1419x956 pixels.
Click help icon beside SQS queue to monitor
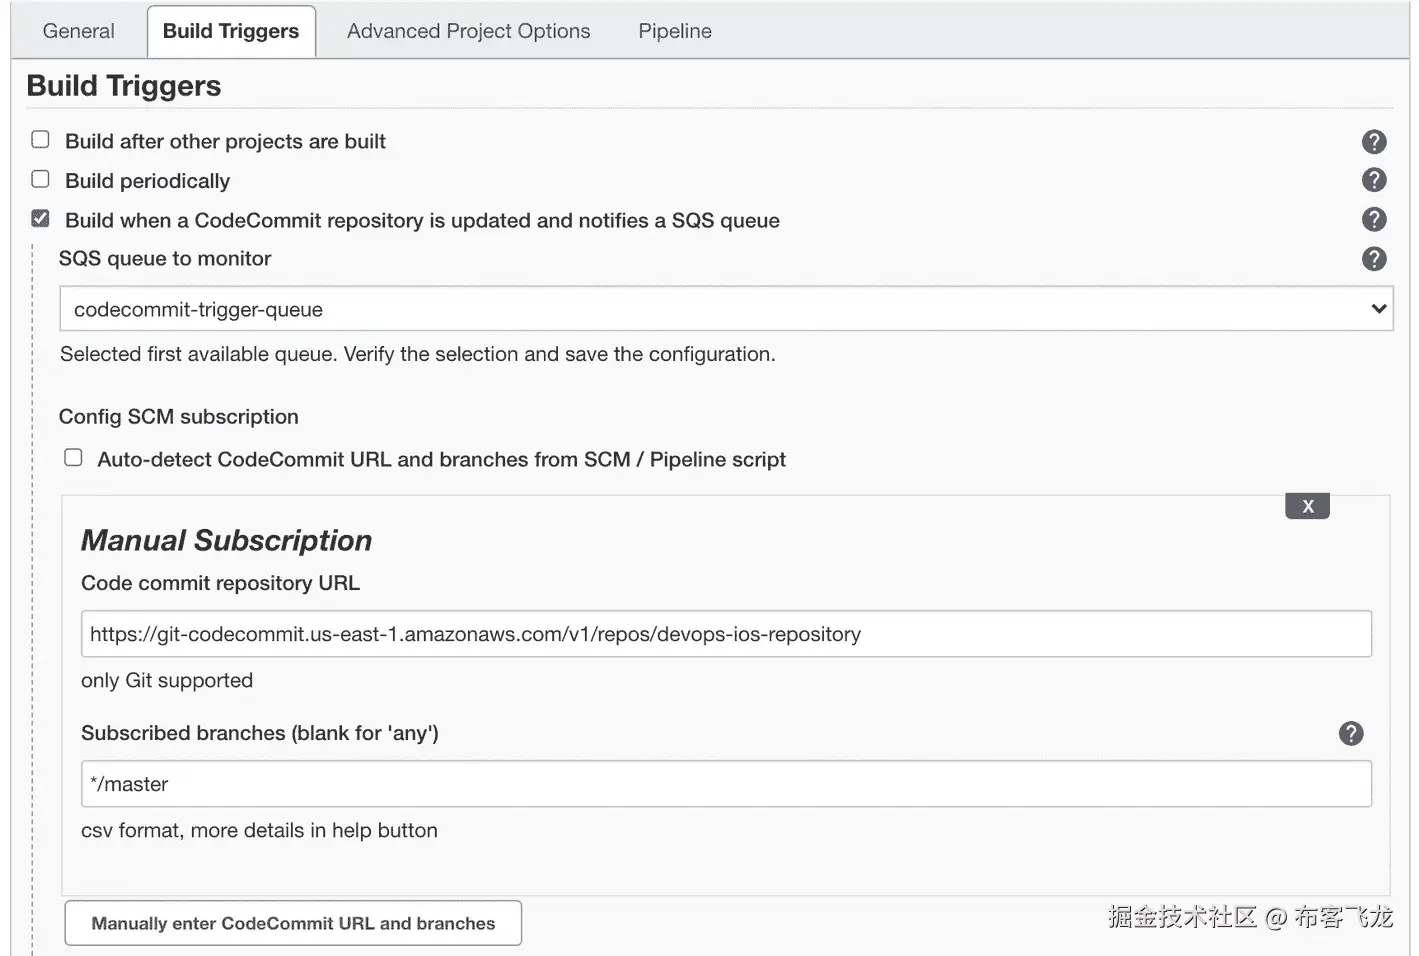1374,259
